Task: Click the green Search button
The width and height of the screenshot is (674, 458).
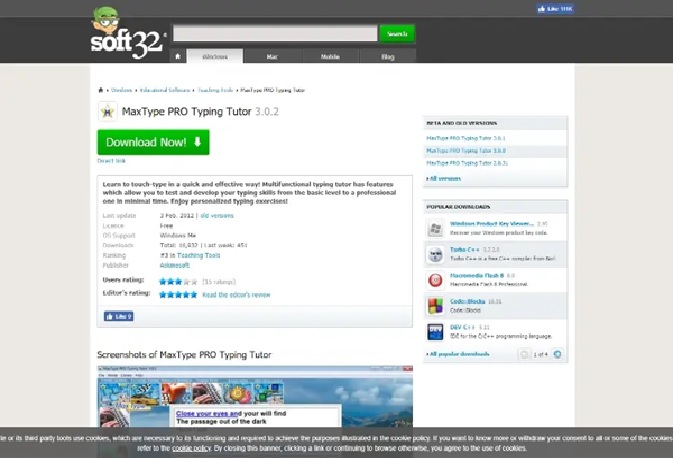Action: (x=397, y=34)
